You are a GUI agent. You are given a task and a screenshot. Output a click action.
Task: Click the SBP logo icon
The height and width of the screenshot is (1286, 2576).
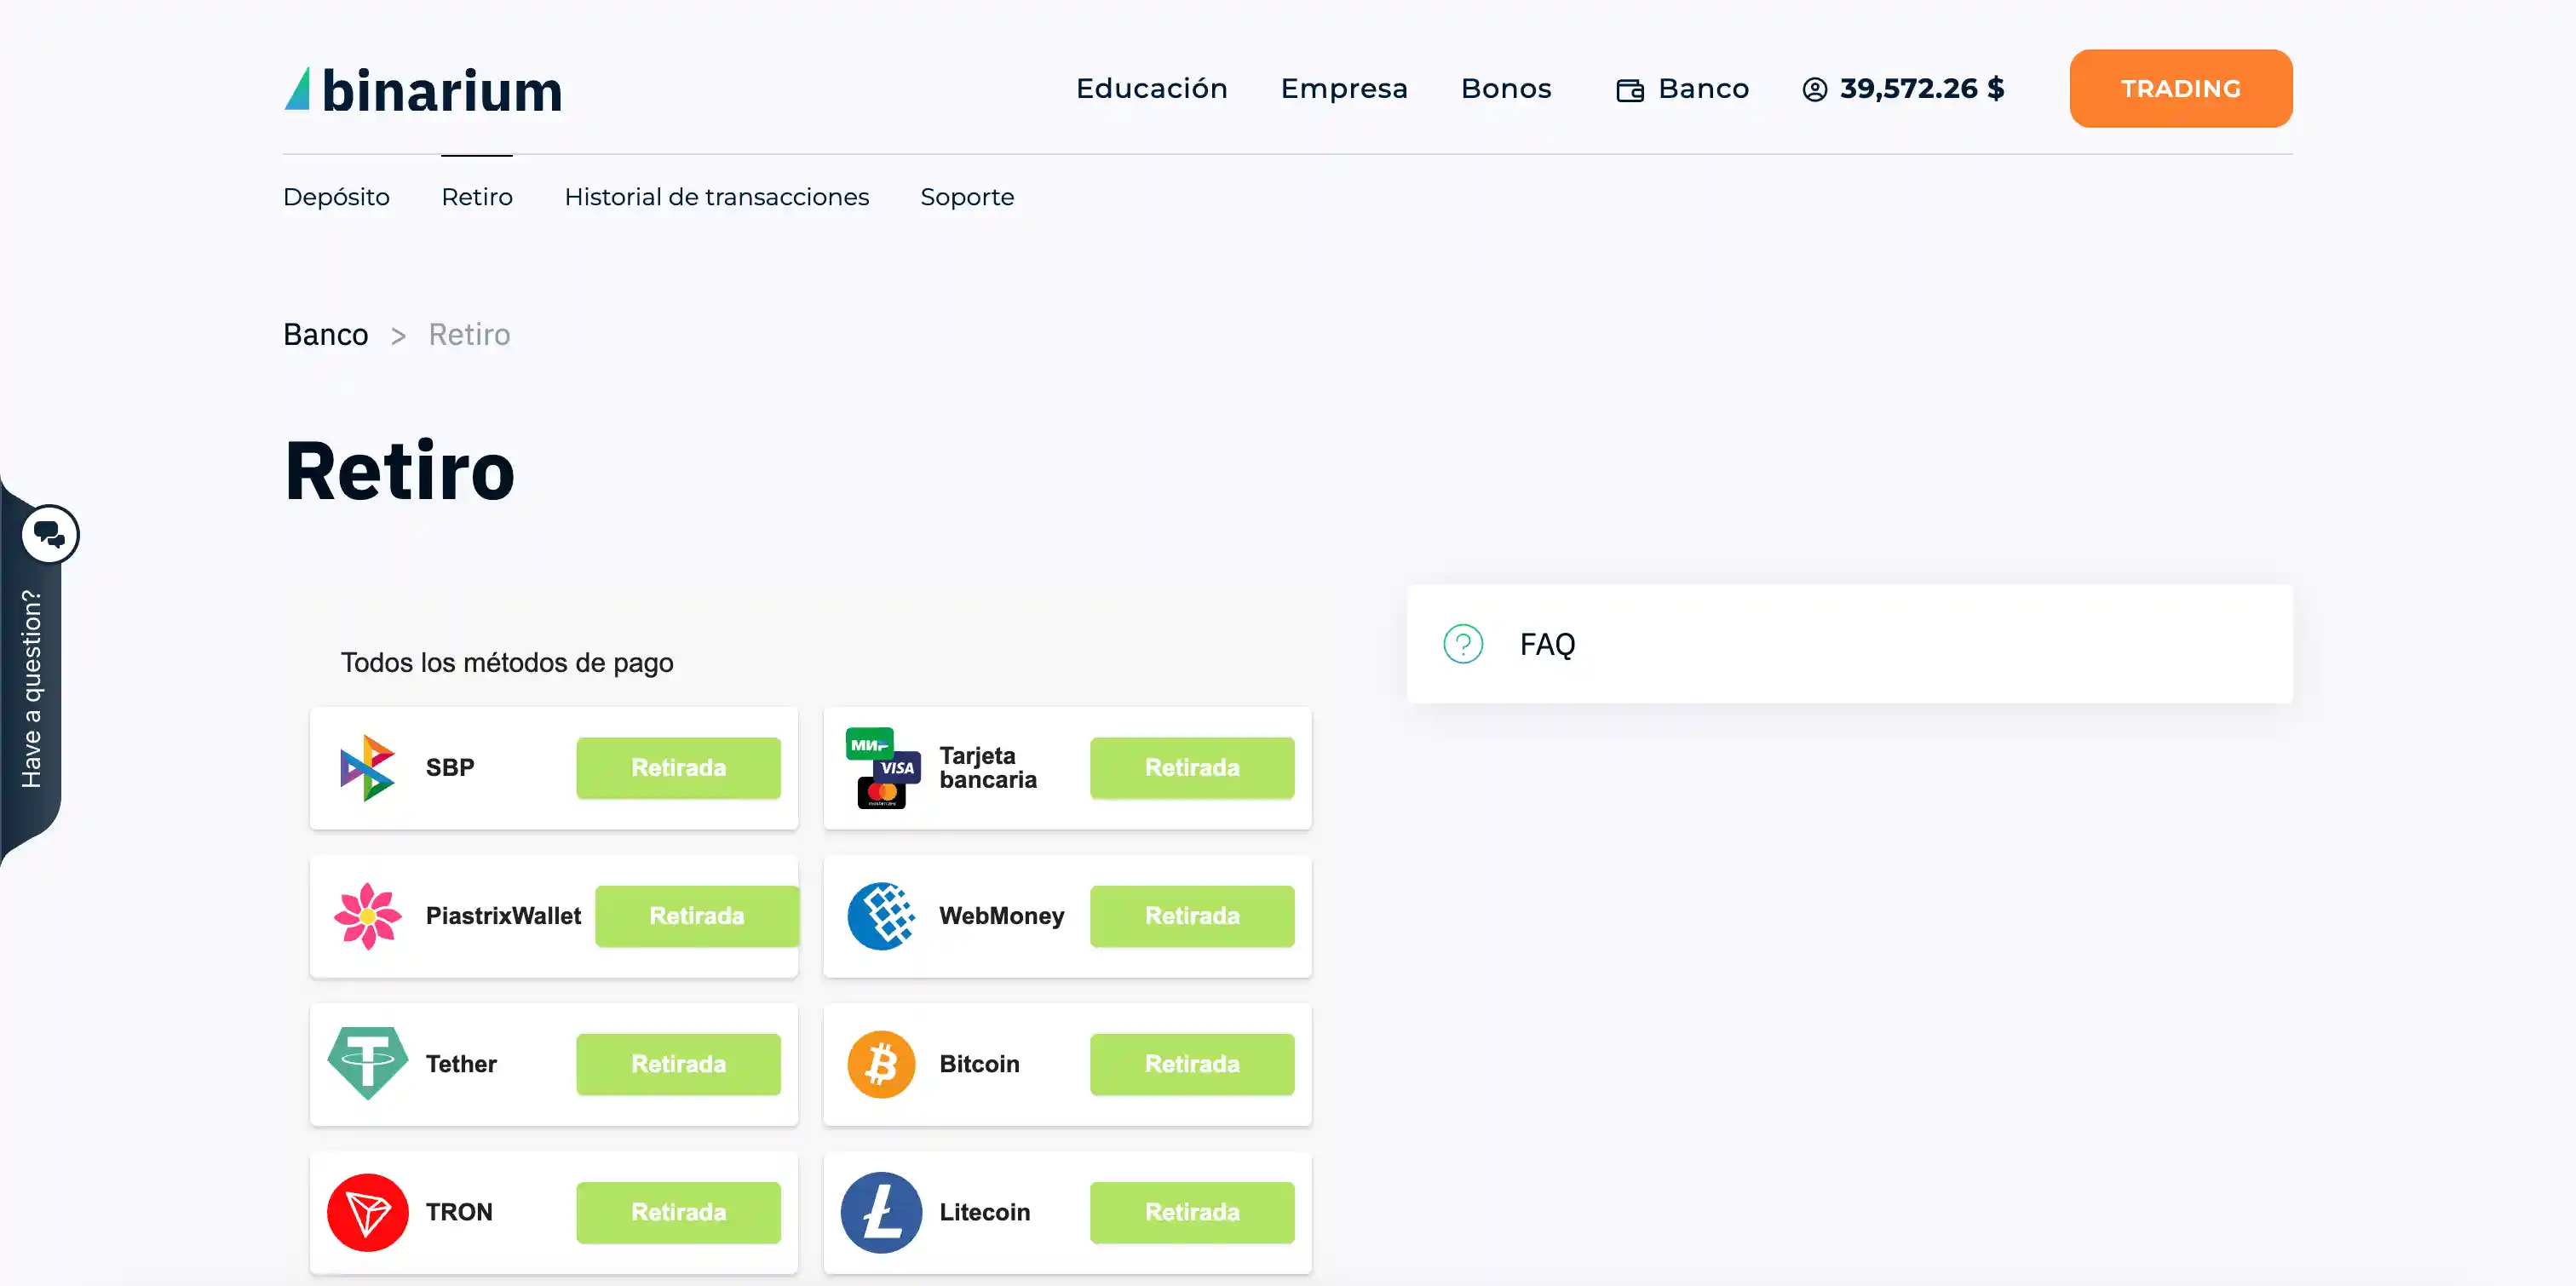click(367, 768)
